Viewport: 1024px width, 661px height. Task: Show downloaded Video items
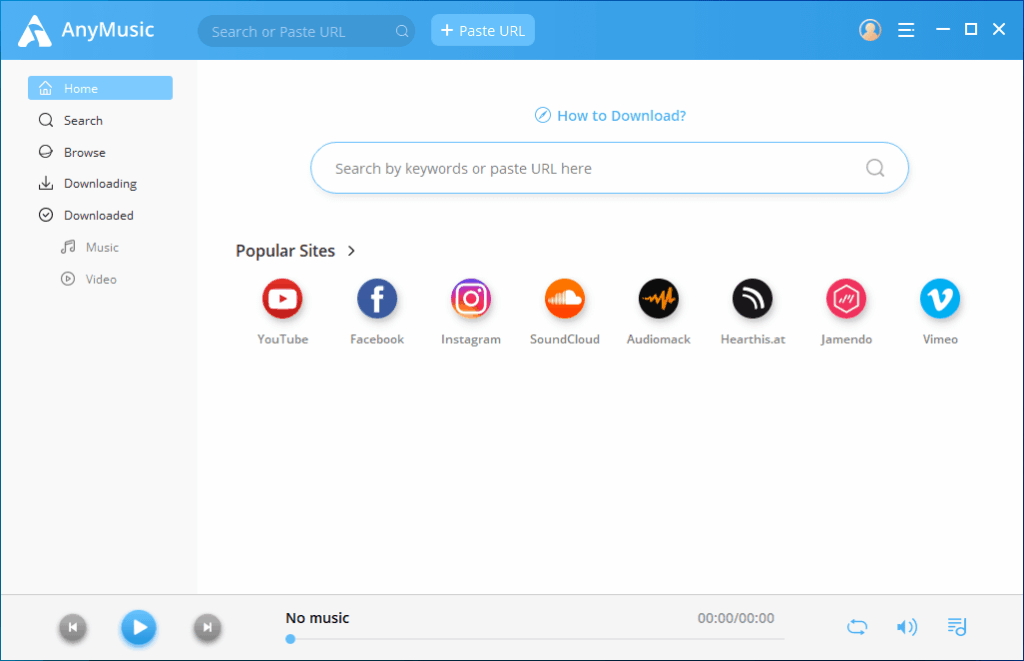[x=100, y=279]
